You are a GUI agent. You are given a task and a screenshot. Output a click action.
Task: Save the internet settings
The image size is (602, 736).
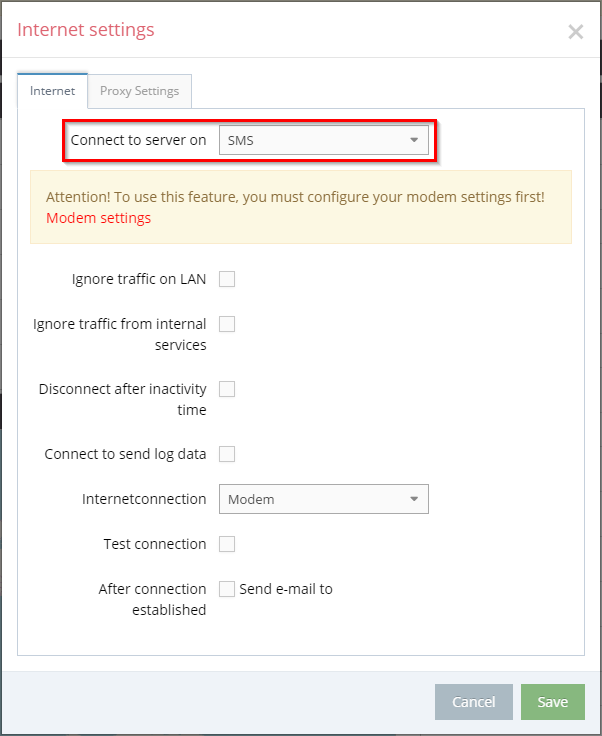click(x=552, y=702)
